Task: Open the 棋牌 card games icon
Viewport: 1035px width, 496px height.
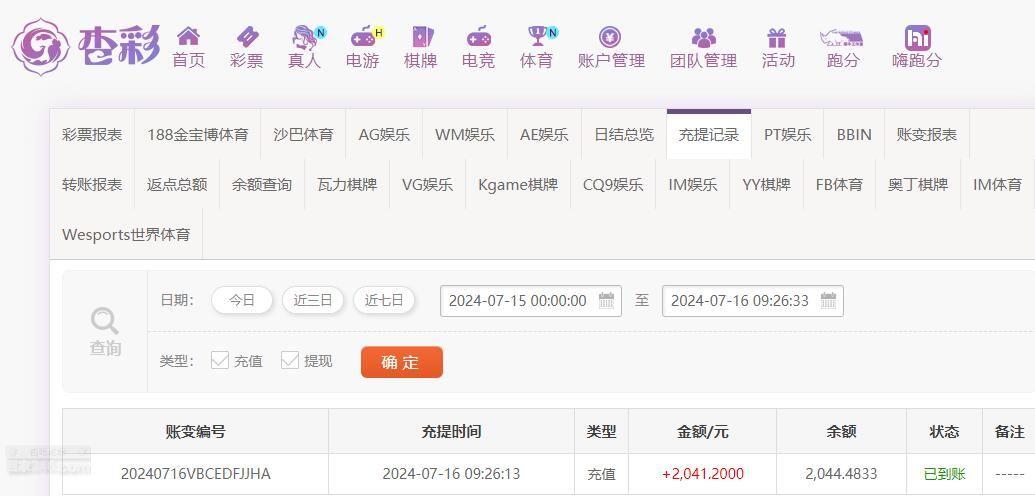Action: point(421,36)
